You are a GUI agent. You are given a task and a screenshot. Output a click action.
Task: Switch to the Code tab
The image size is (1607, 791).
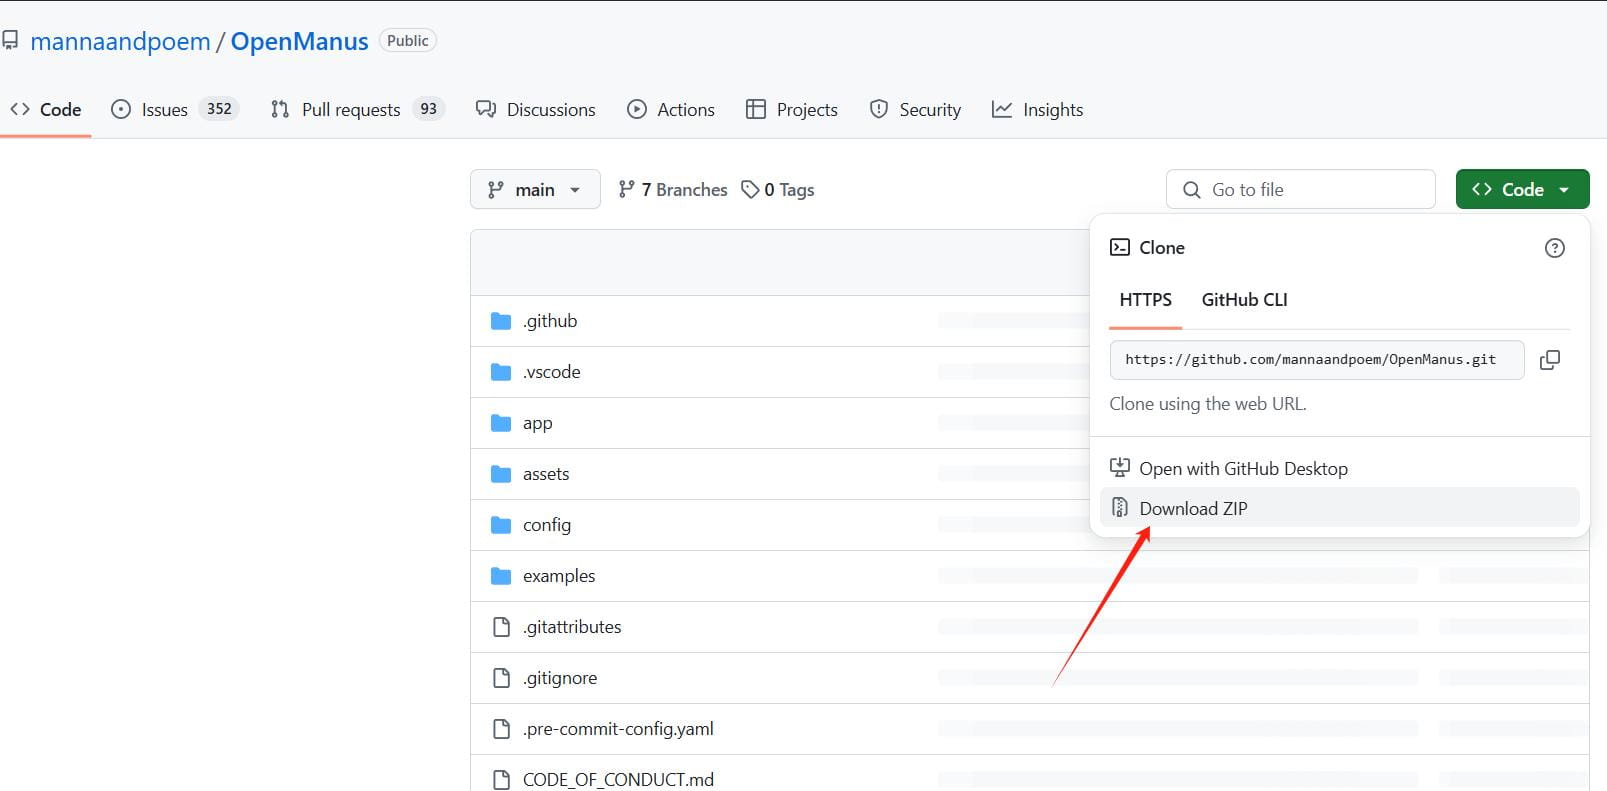pos(46,109)
